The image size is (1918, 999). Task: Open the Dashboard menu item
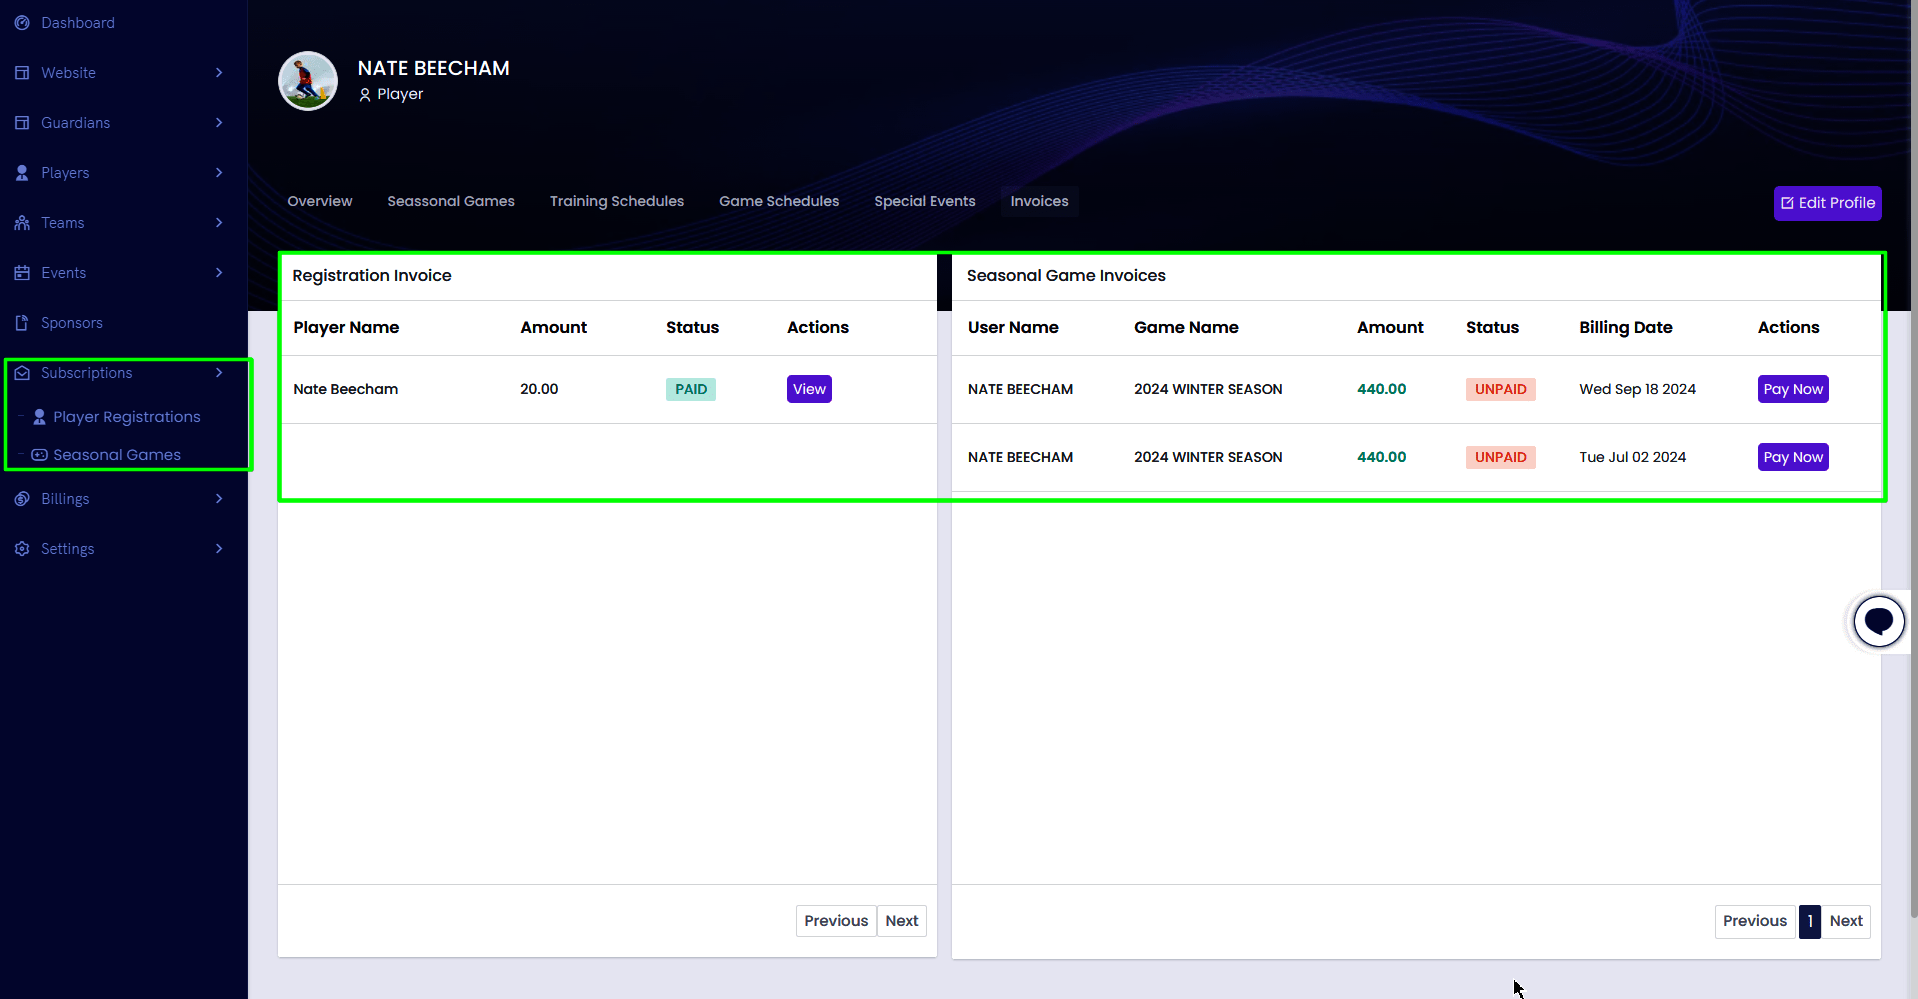pyautogui.click(x=78, y=23)
